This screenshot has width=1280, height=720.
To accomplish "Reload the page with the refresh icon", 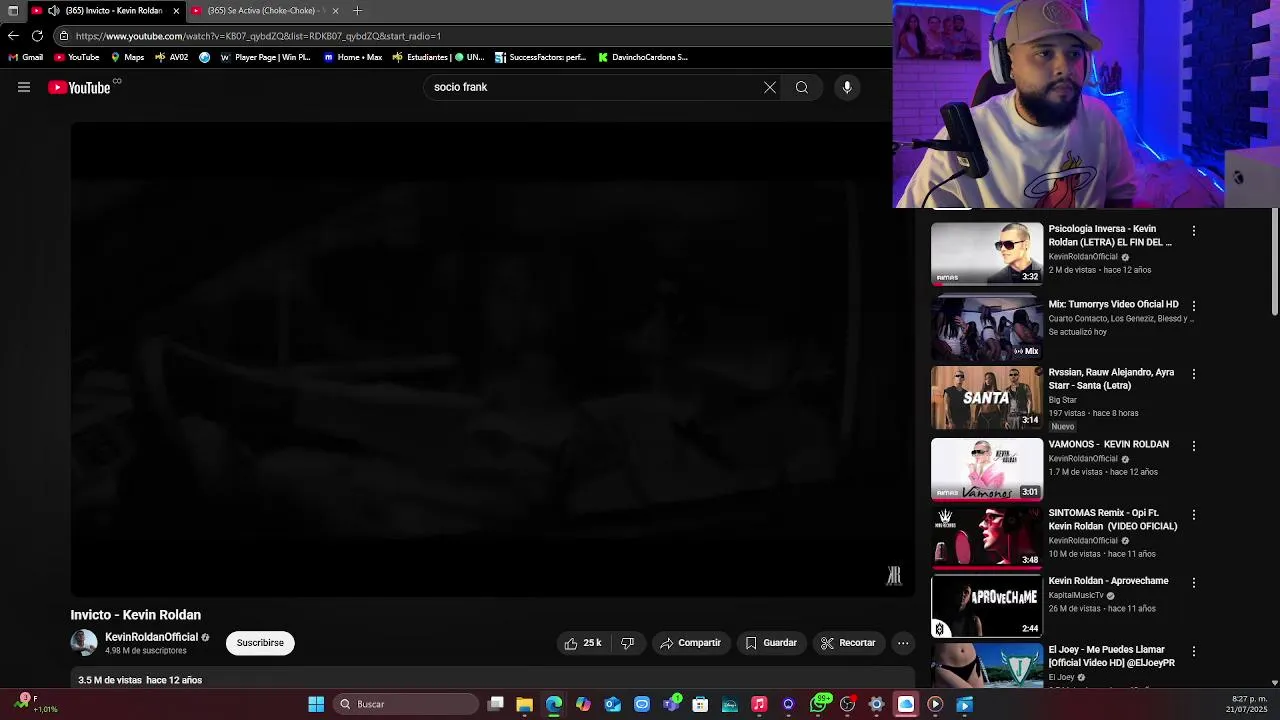I will coord(37,36).
